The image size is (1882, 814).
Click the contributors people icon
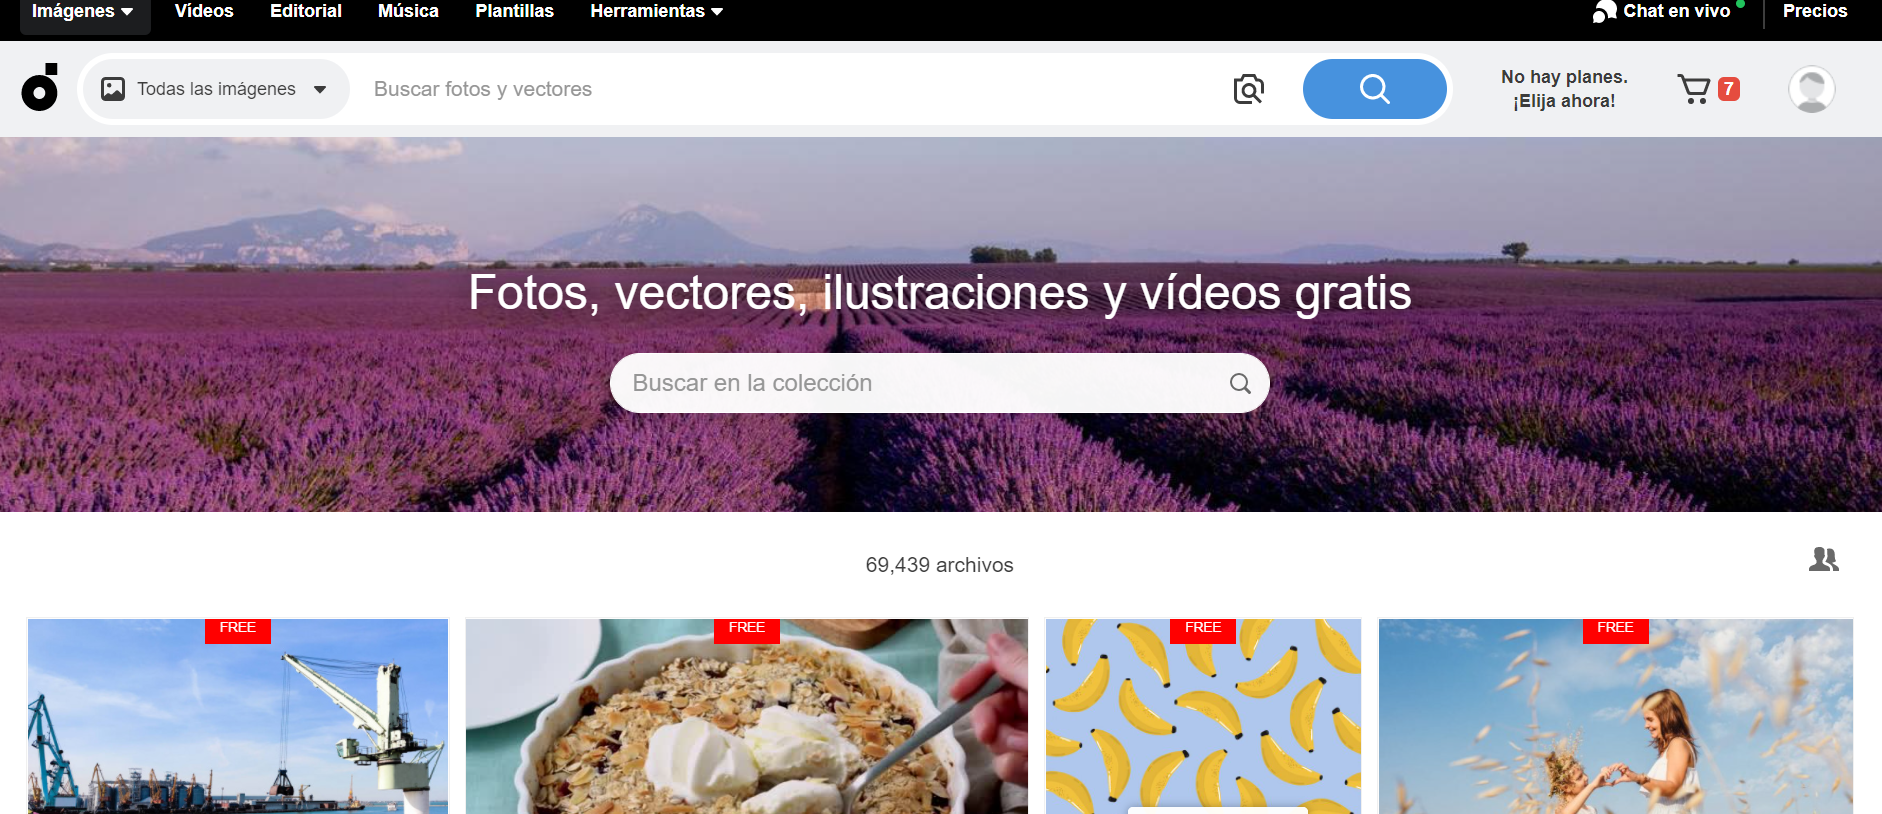[x=1823, y=559]
